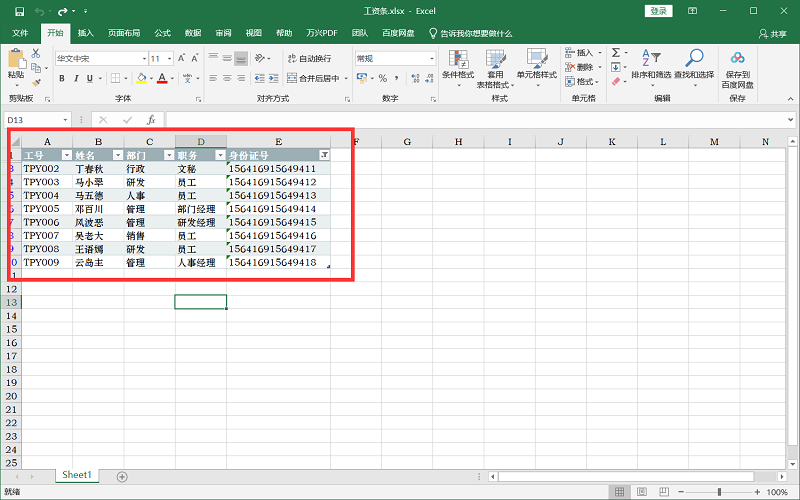Click the Name Box showing D13
Screen dimensions: 800x500
(40, 120)
